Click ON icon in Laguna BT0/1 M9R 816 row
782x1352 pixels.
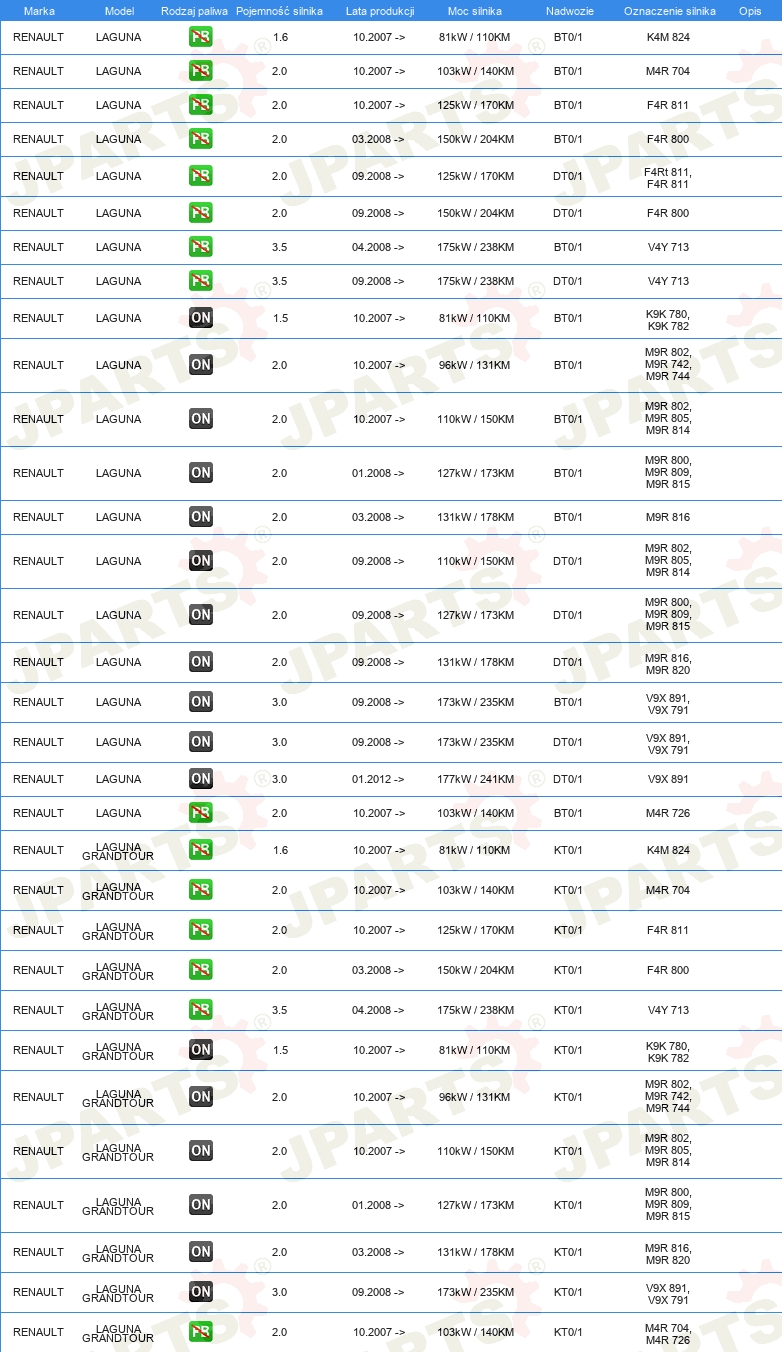(201, 517)
